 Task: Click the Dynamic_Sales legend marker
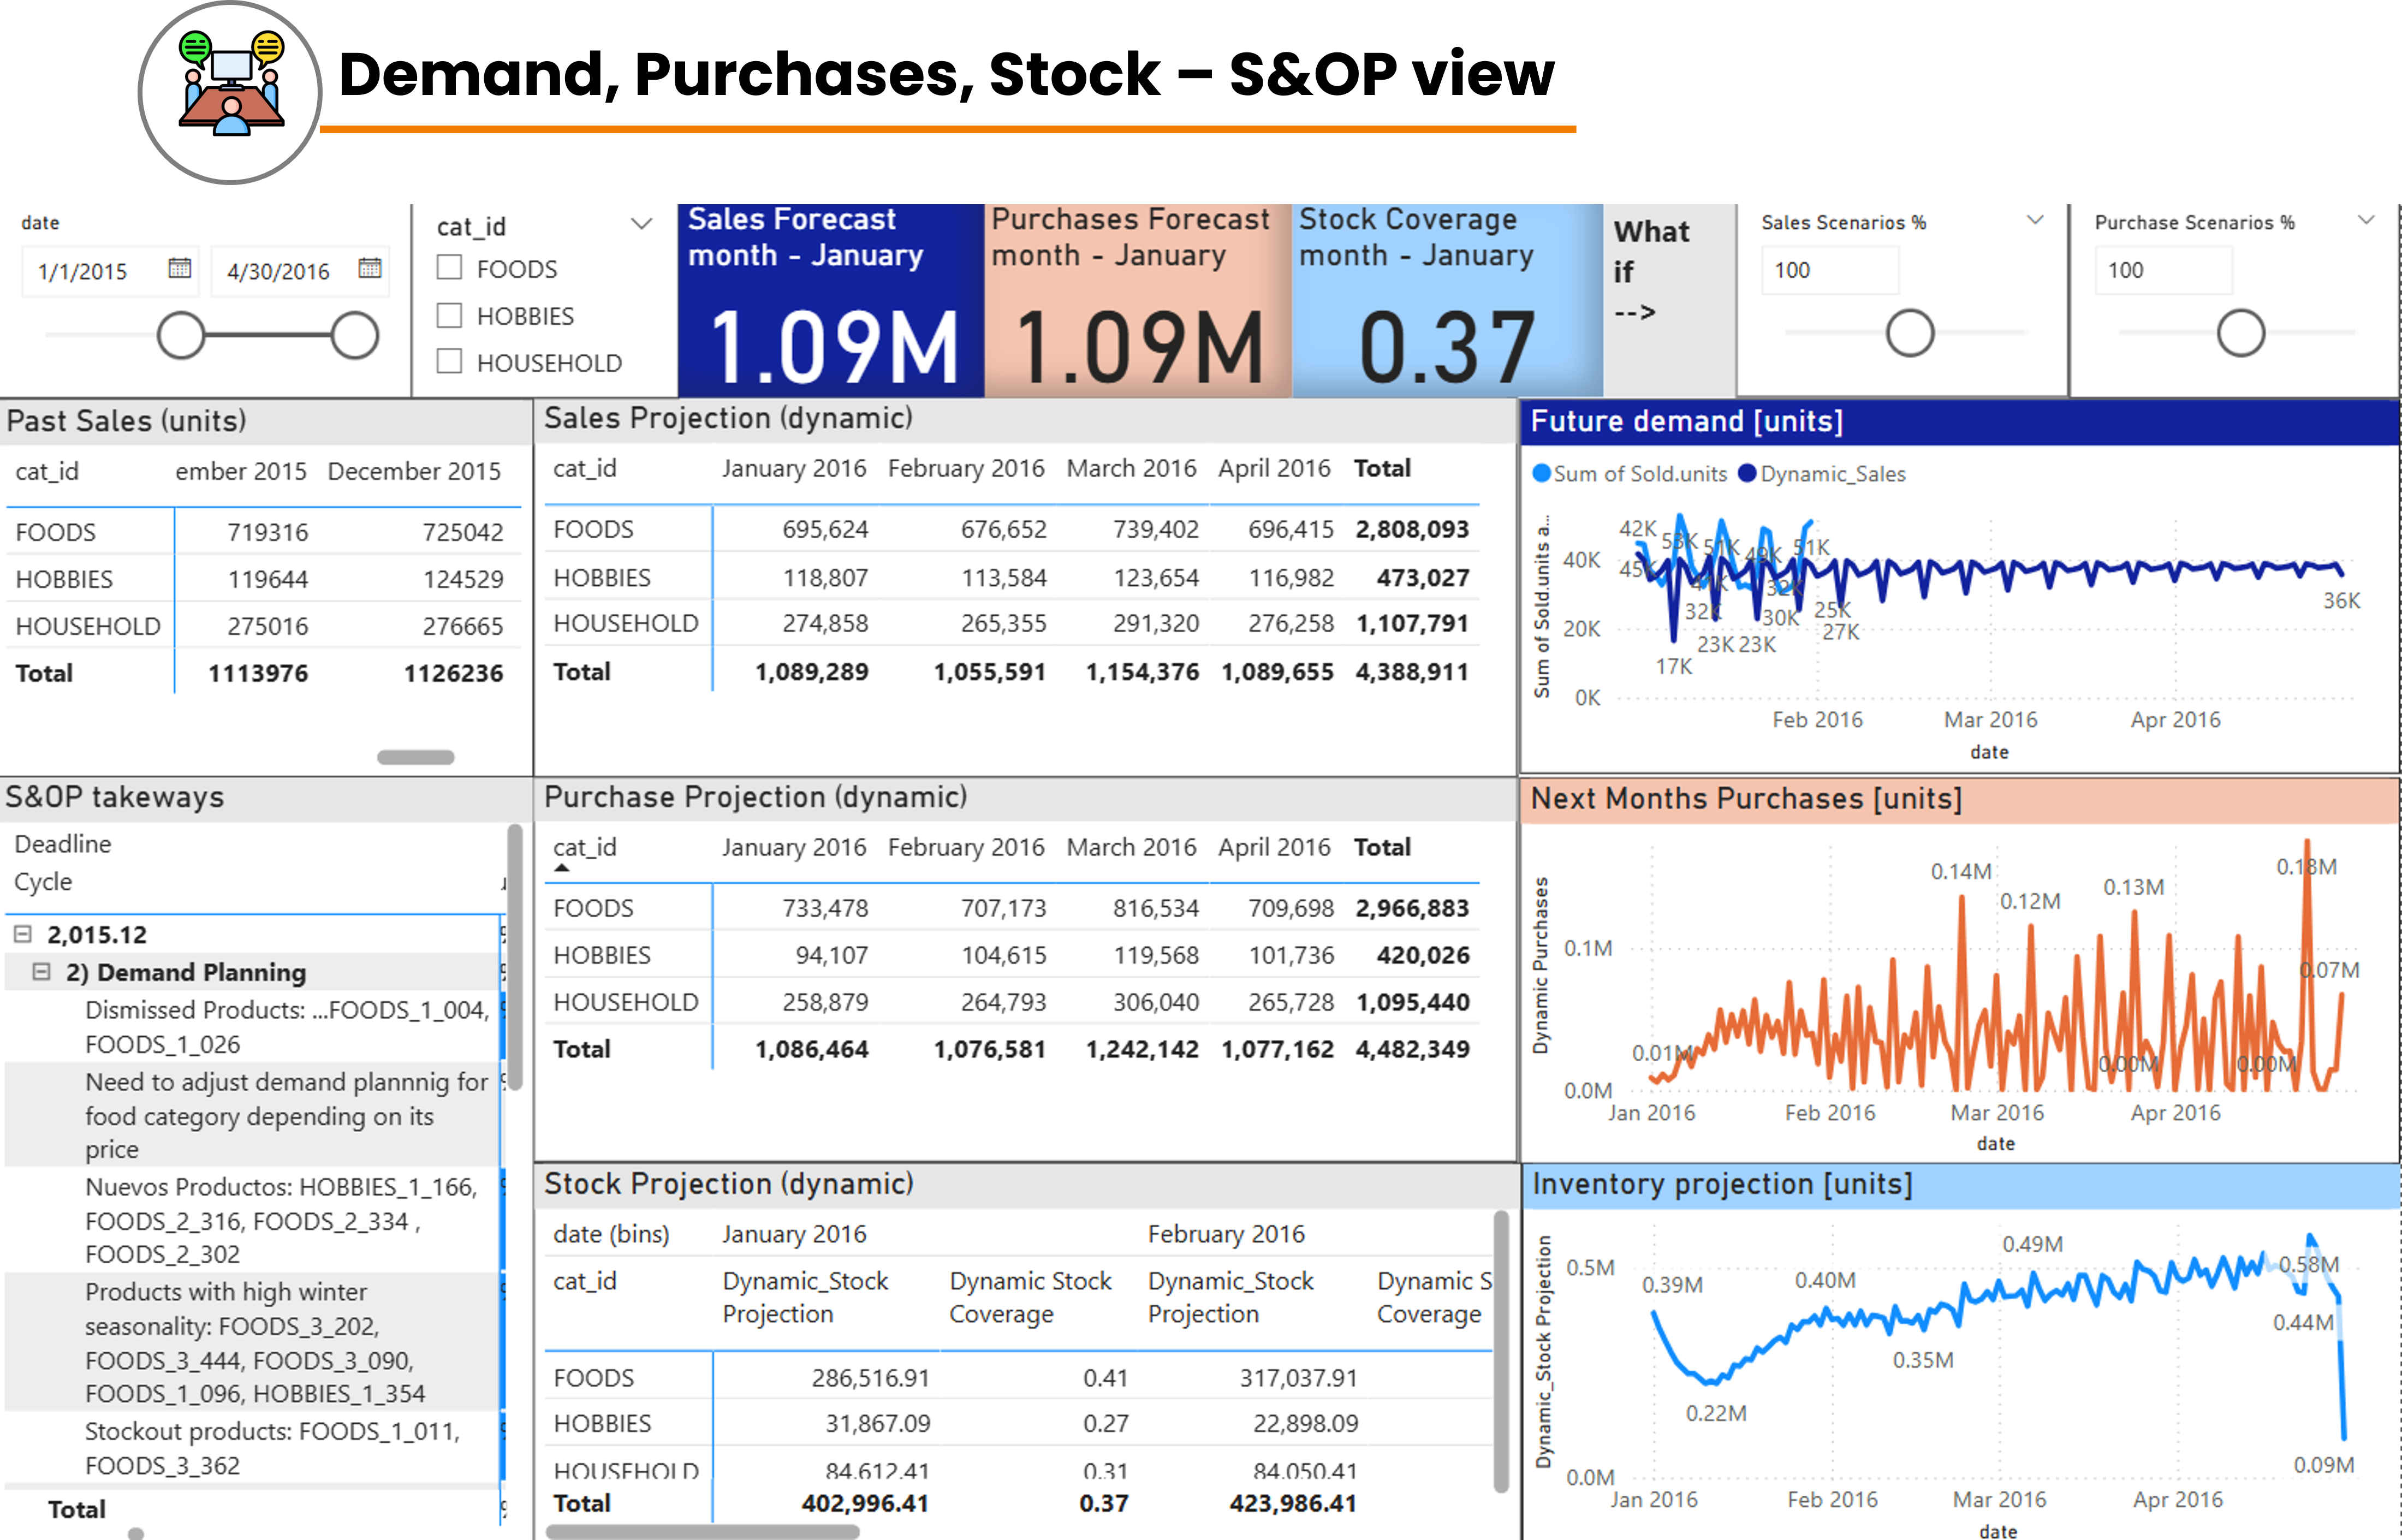point(1747,473)
